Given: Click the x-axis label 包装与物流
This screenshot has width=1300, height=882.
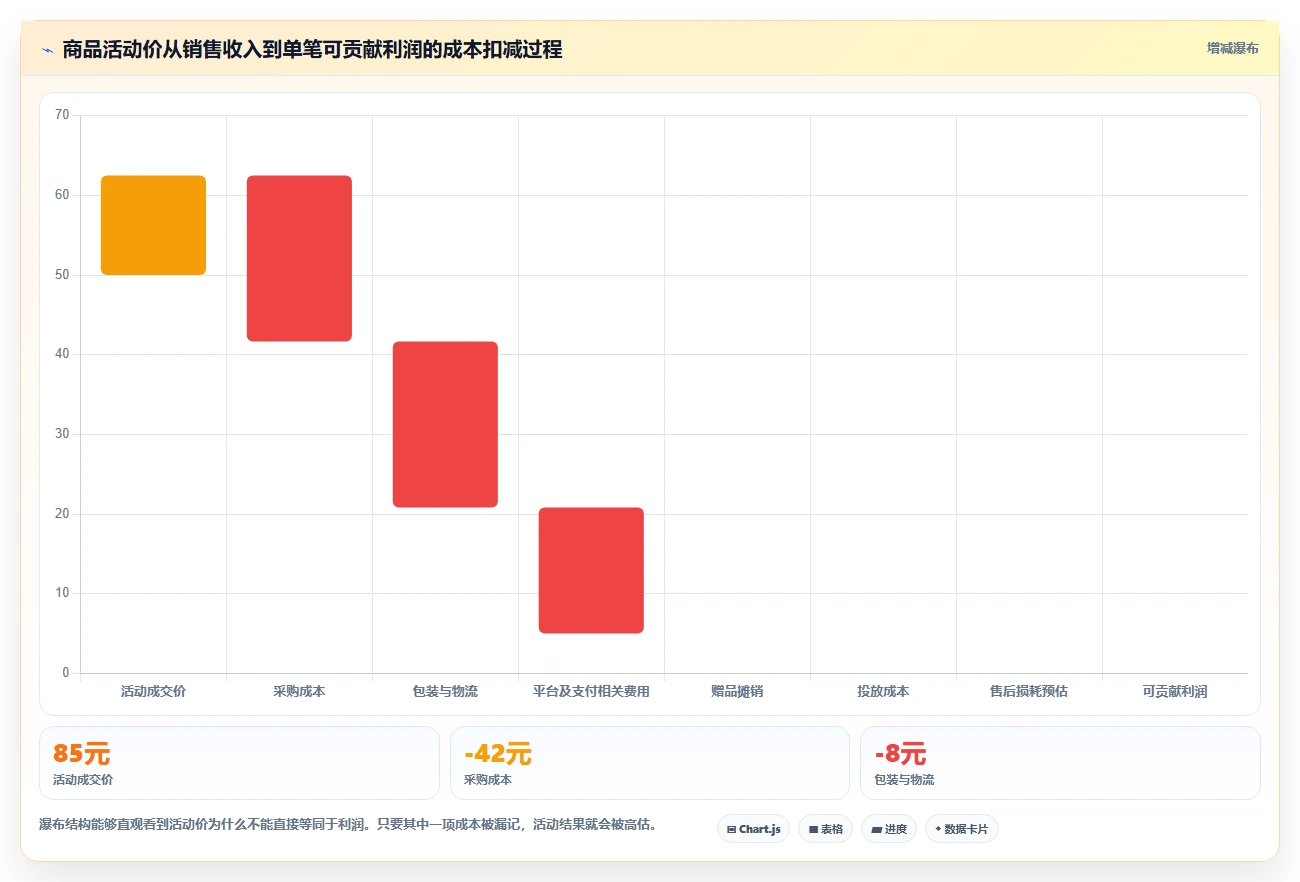Looking at the screenshot, I should pos(445,691).
